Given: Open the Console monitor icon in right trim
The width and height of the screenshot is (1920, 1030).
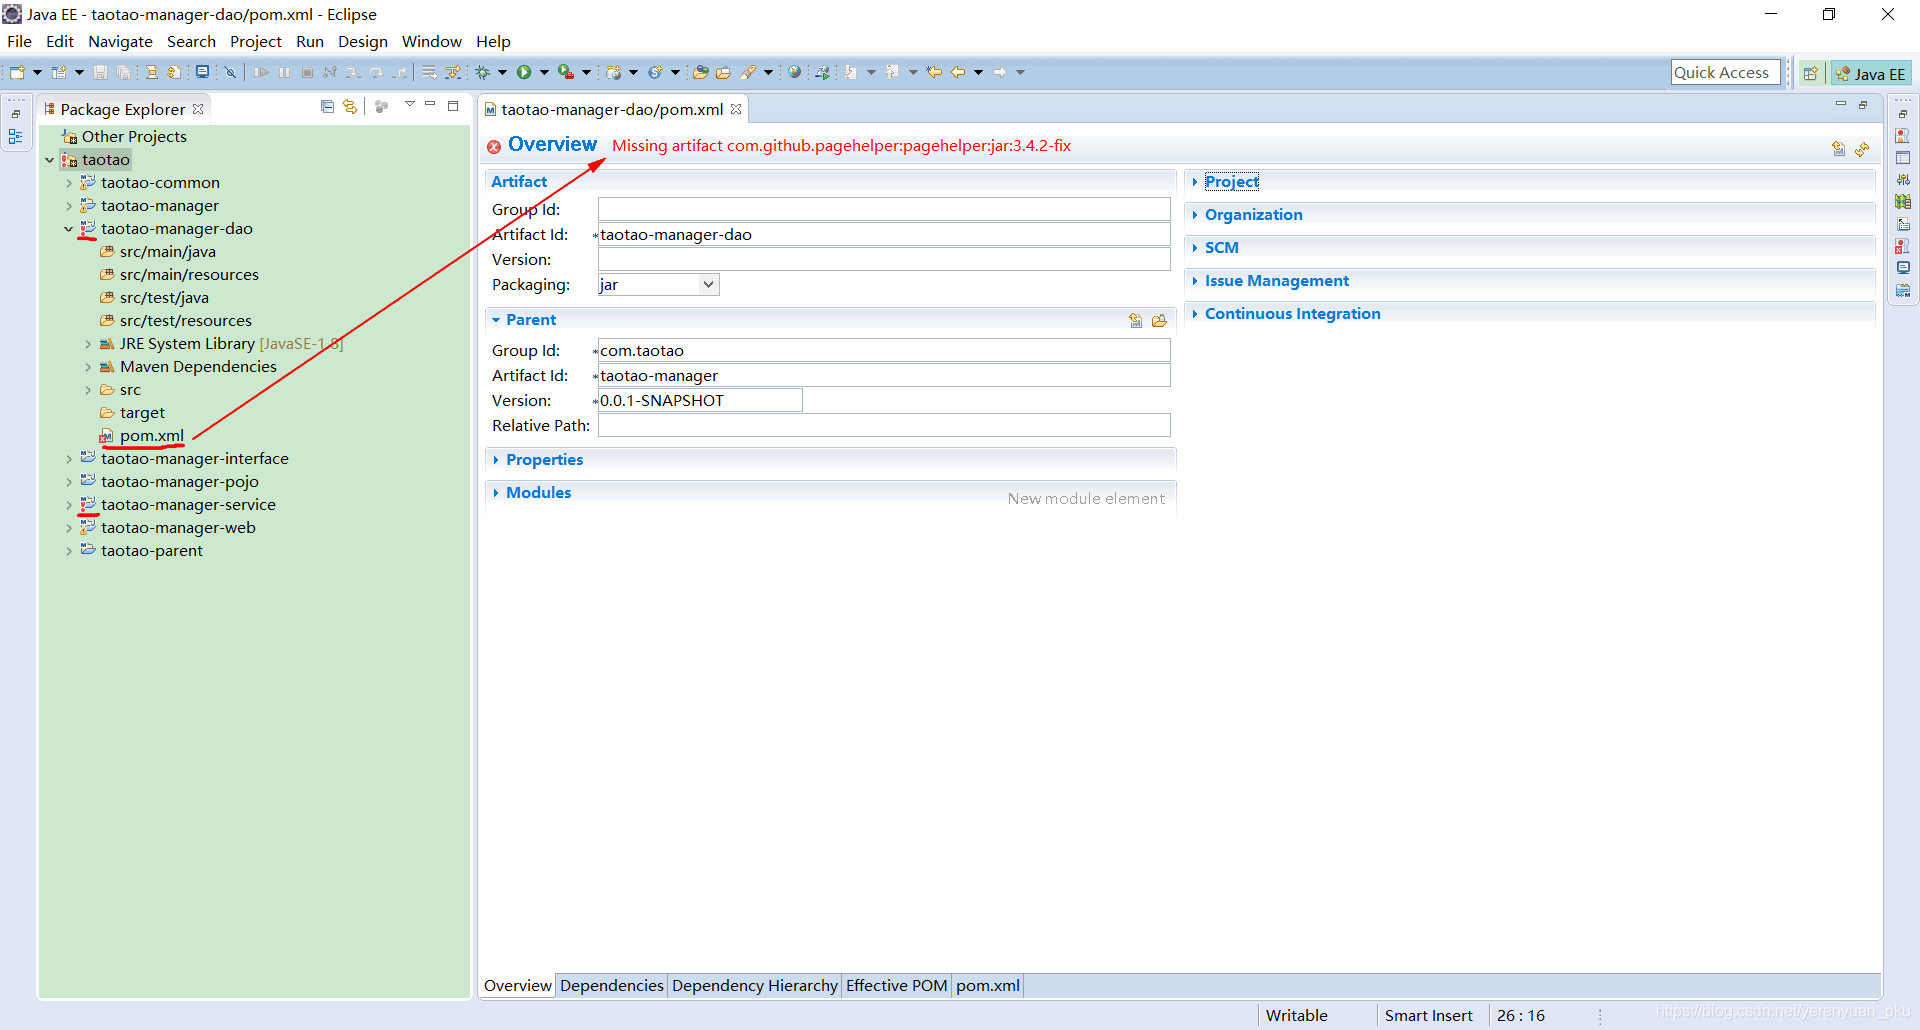Looking at the screenshot, I should click(x=1903, y=268).
